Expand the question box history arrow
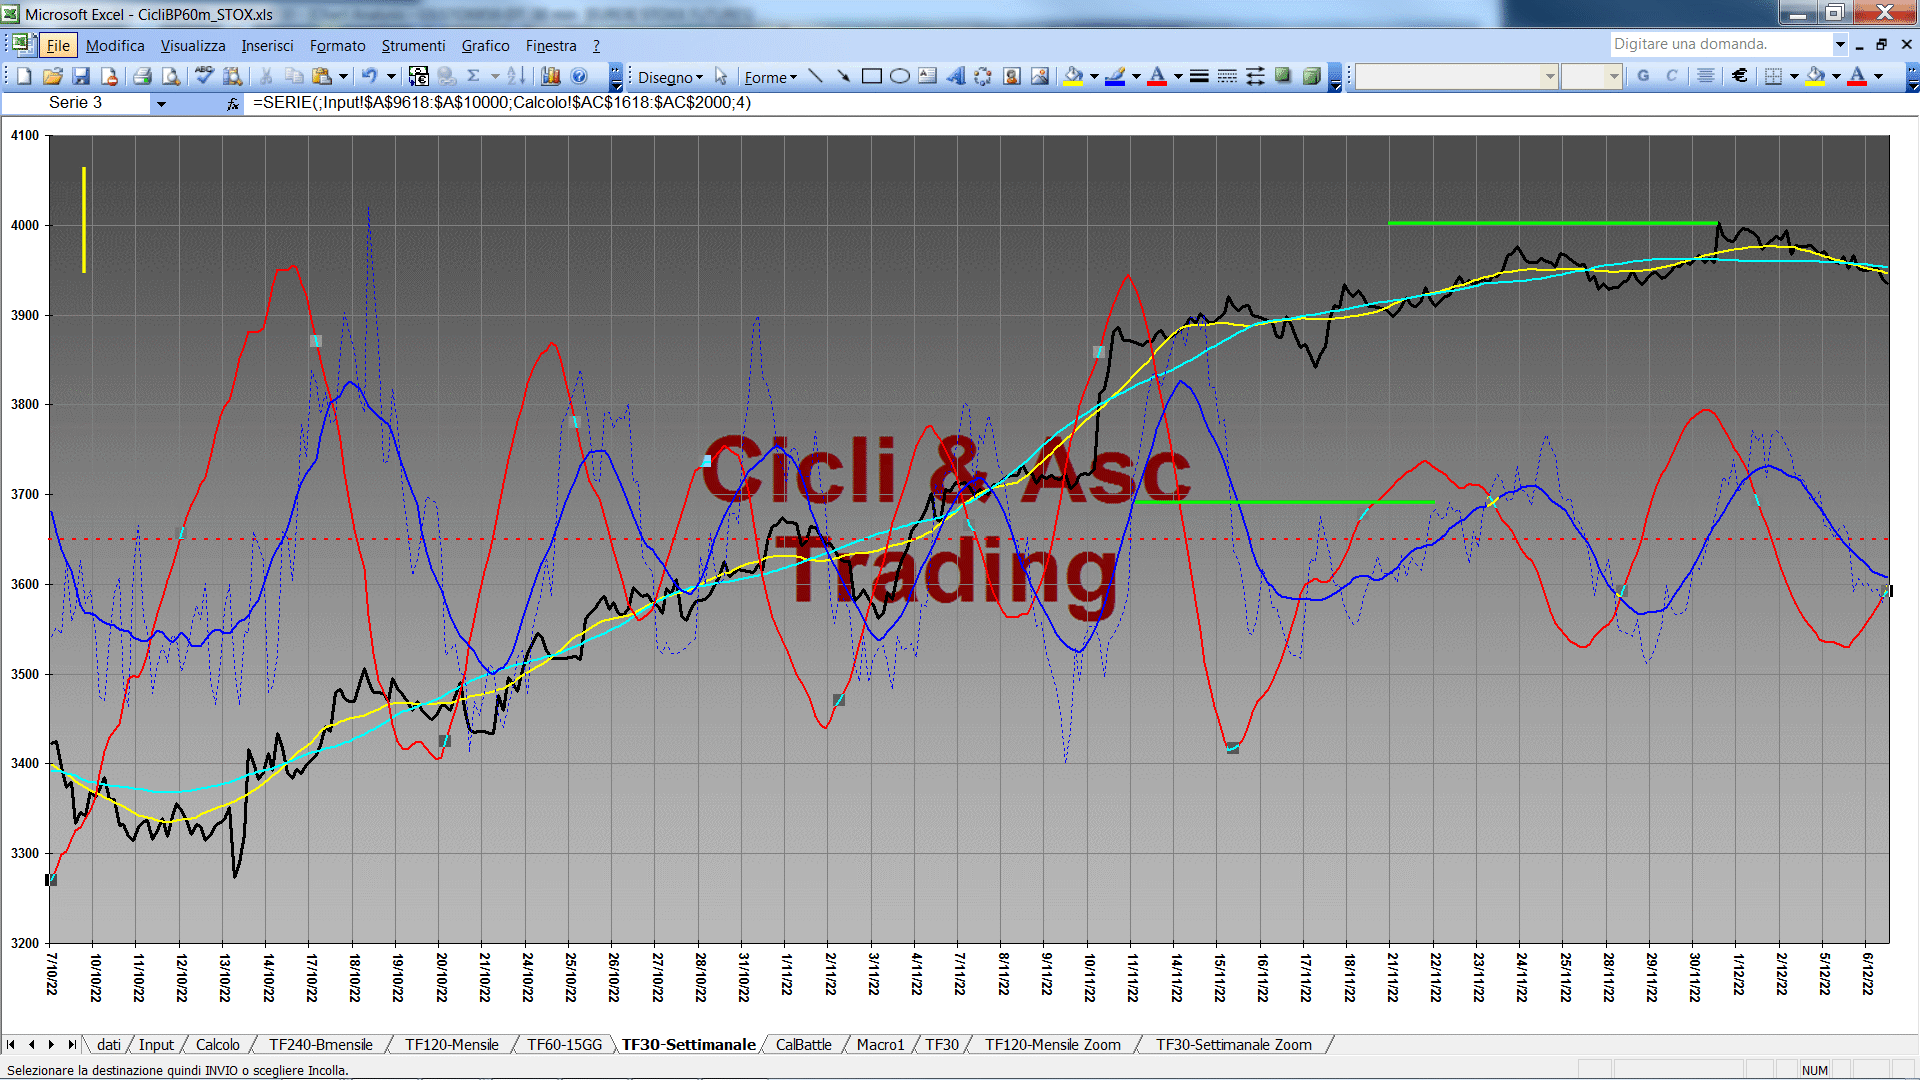Screen dimensions: 1920x1080 (1839, 44)
